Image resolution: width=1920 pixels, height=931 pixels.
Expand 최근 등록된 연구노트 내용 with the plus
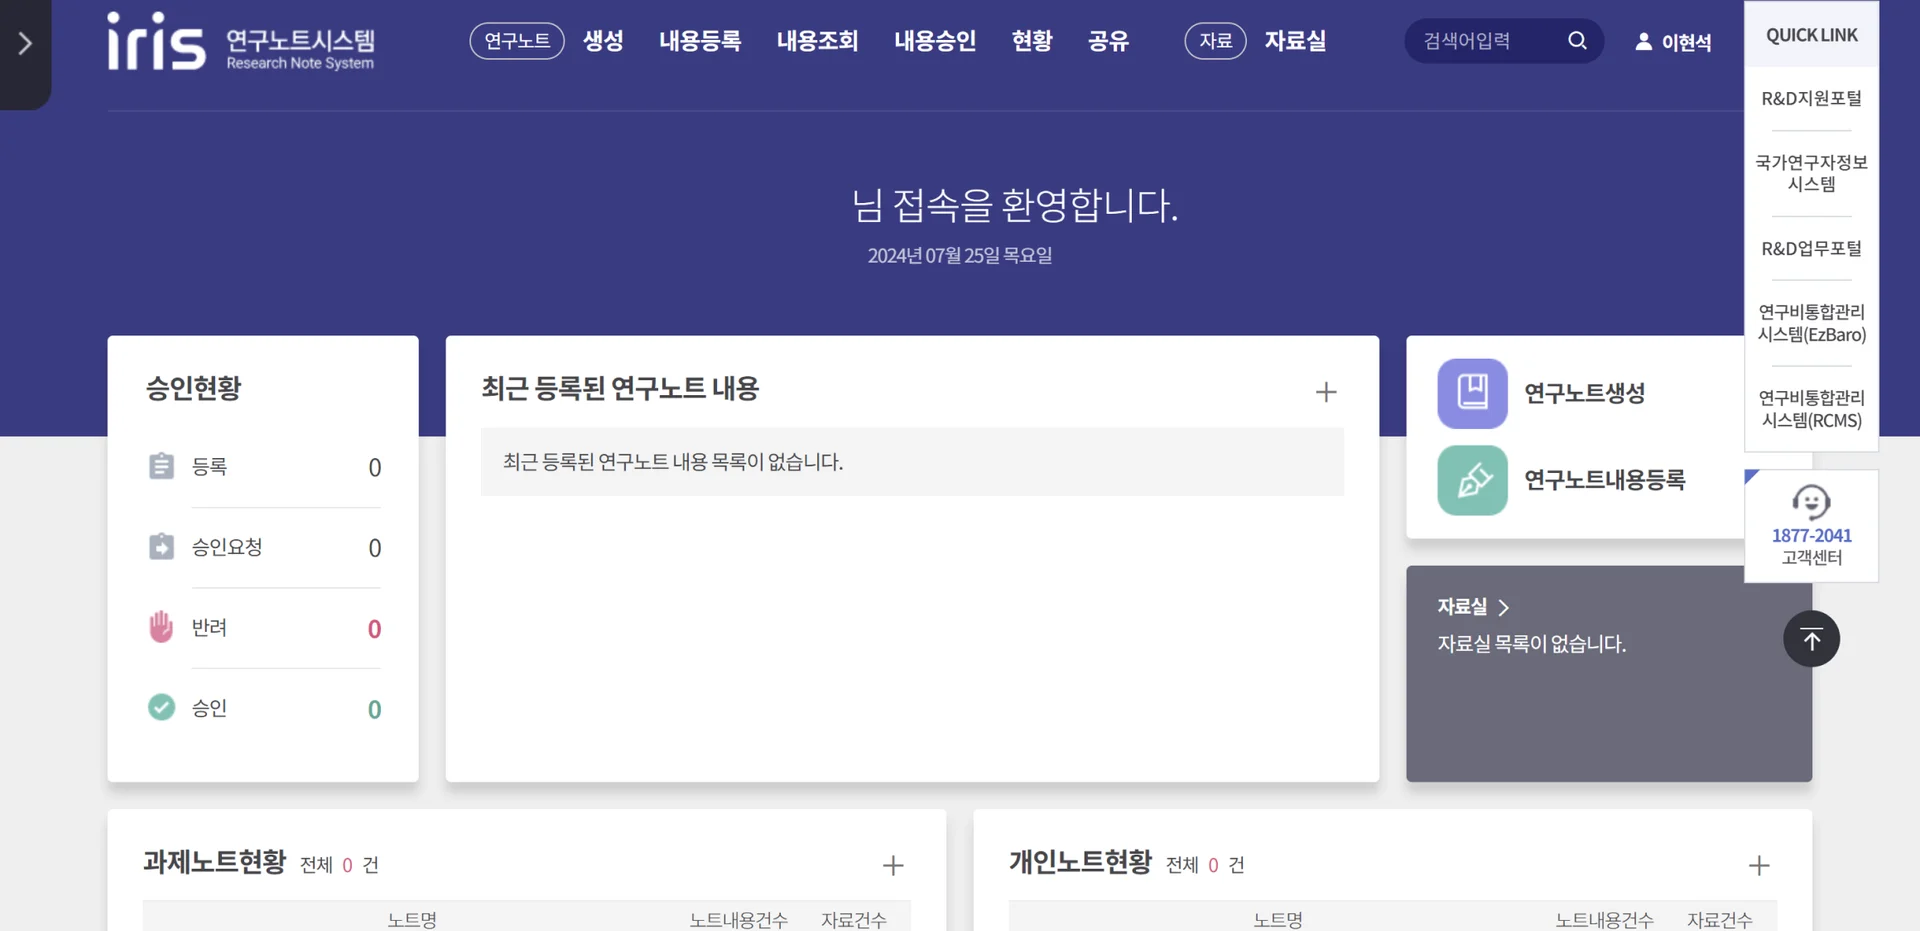click(x=1326, y=391)
